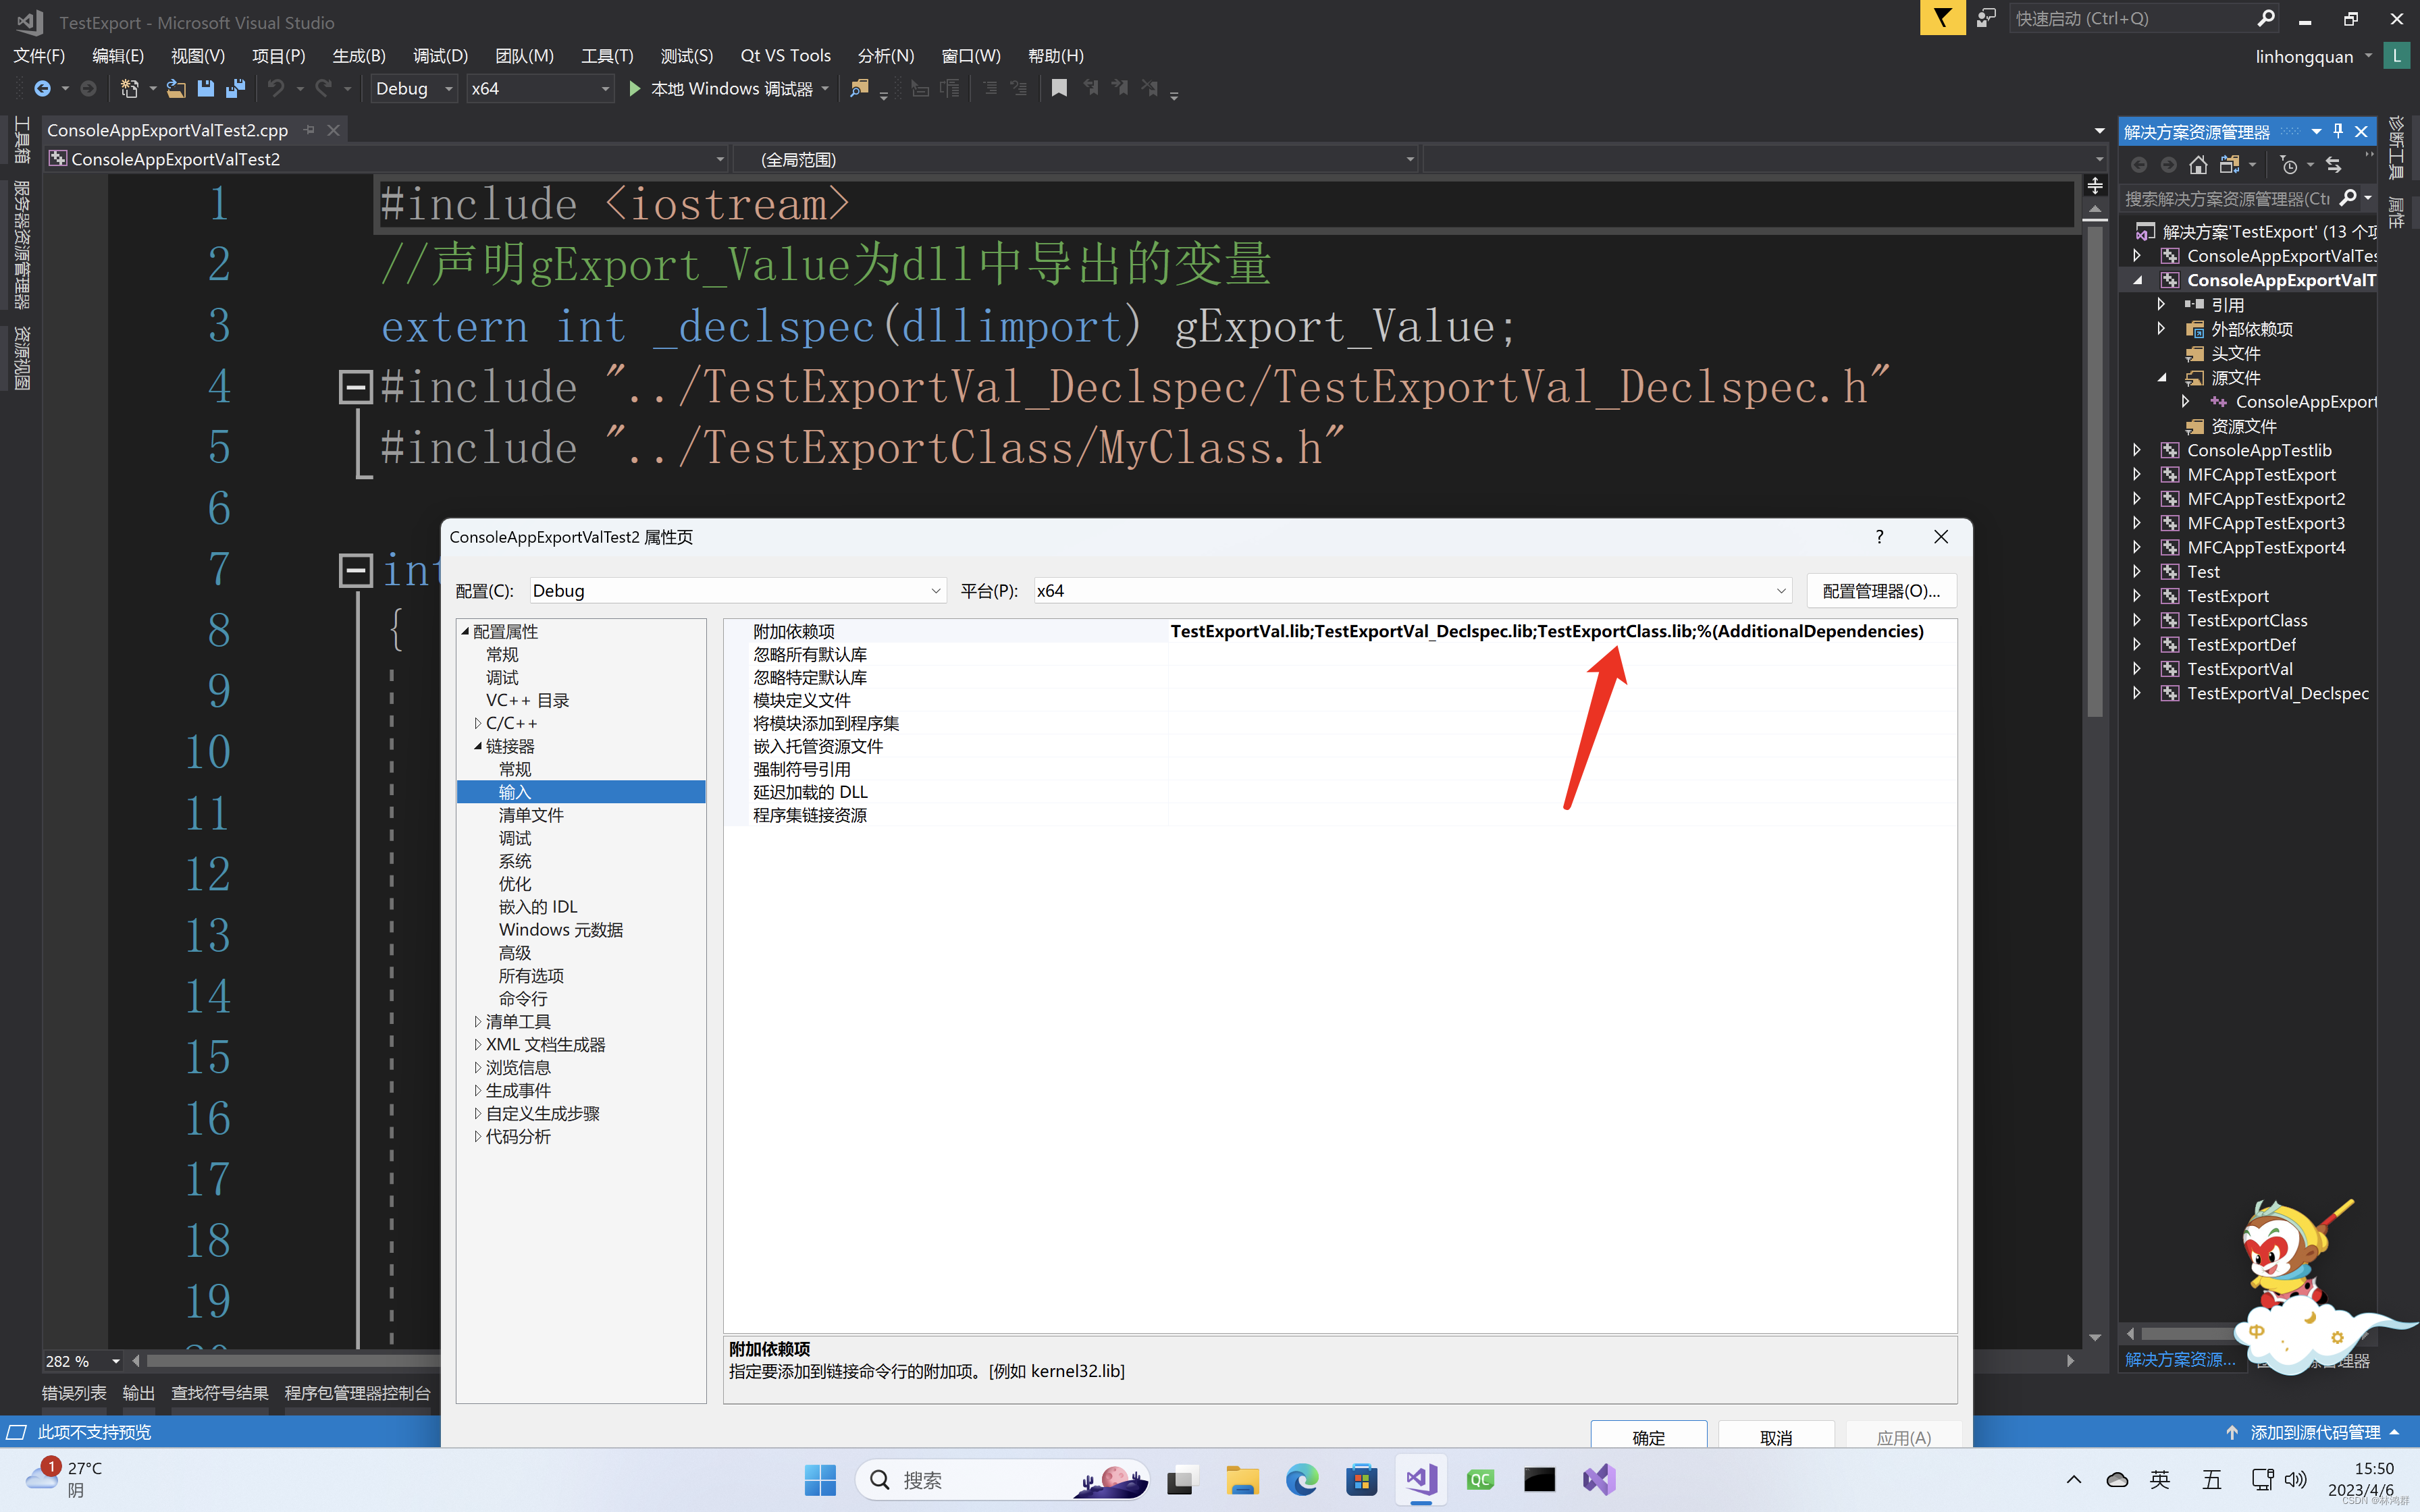Select the 延迟加载的 DLL property row
This screenshot has width=2420, height=1512.
1340,792
